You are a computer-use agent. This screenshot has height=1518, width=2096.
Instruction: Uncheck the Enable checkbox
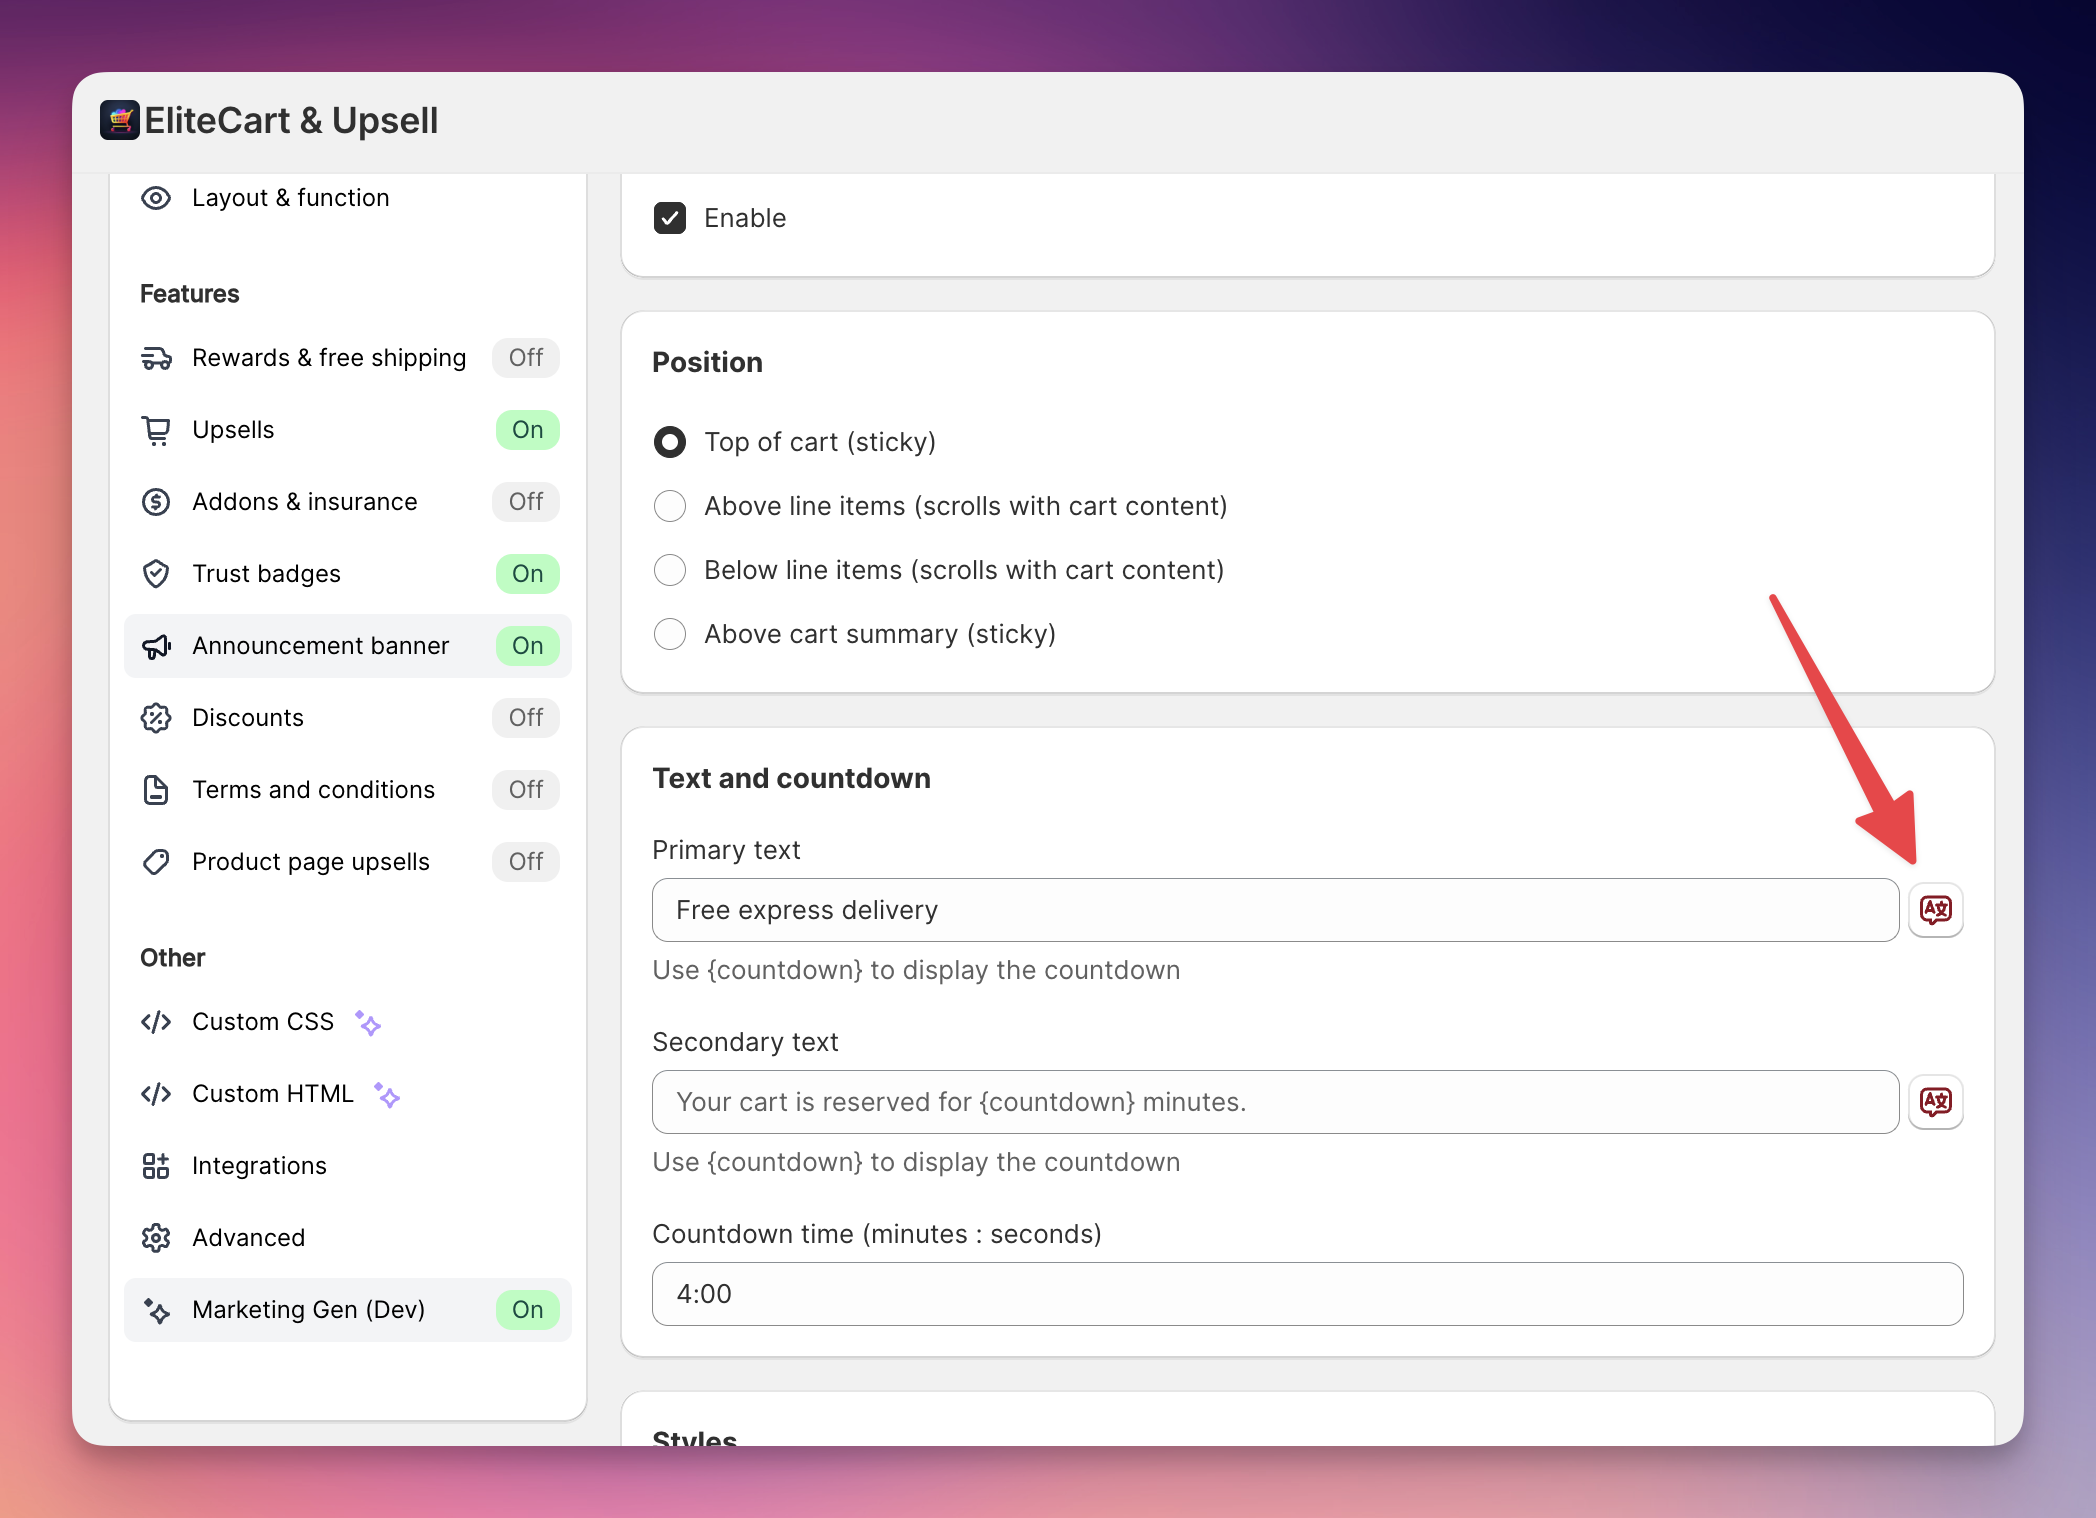[670, 218]
